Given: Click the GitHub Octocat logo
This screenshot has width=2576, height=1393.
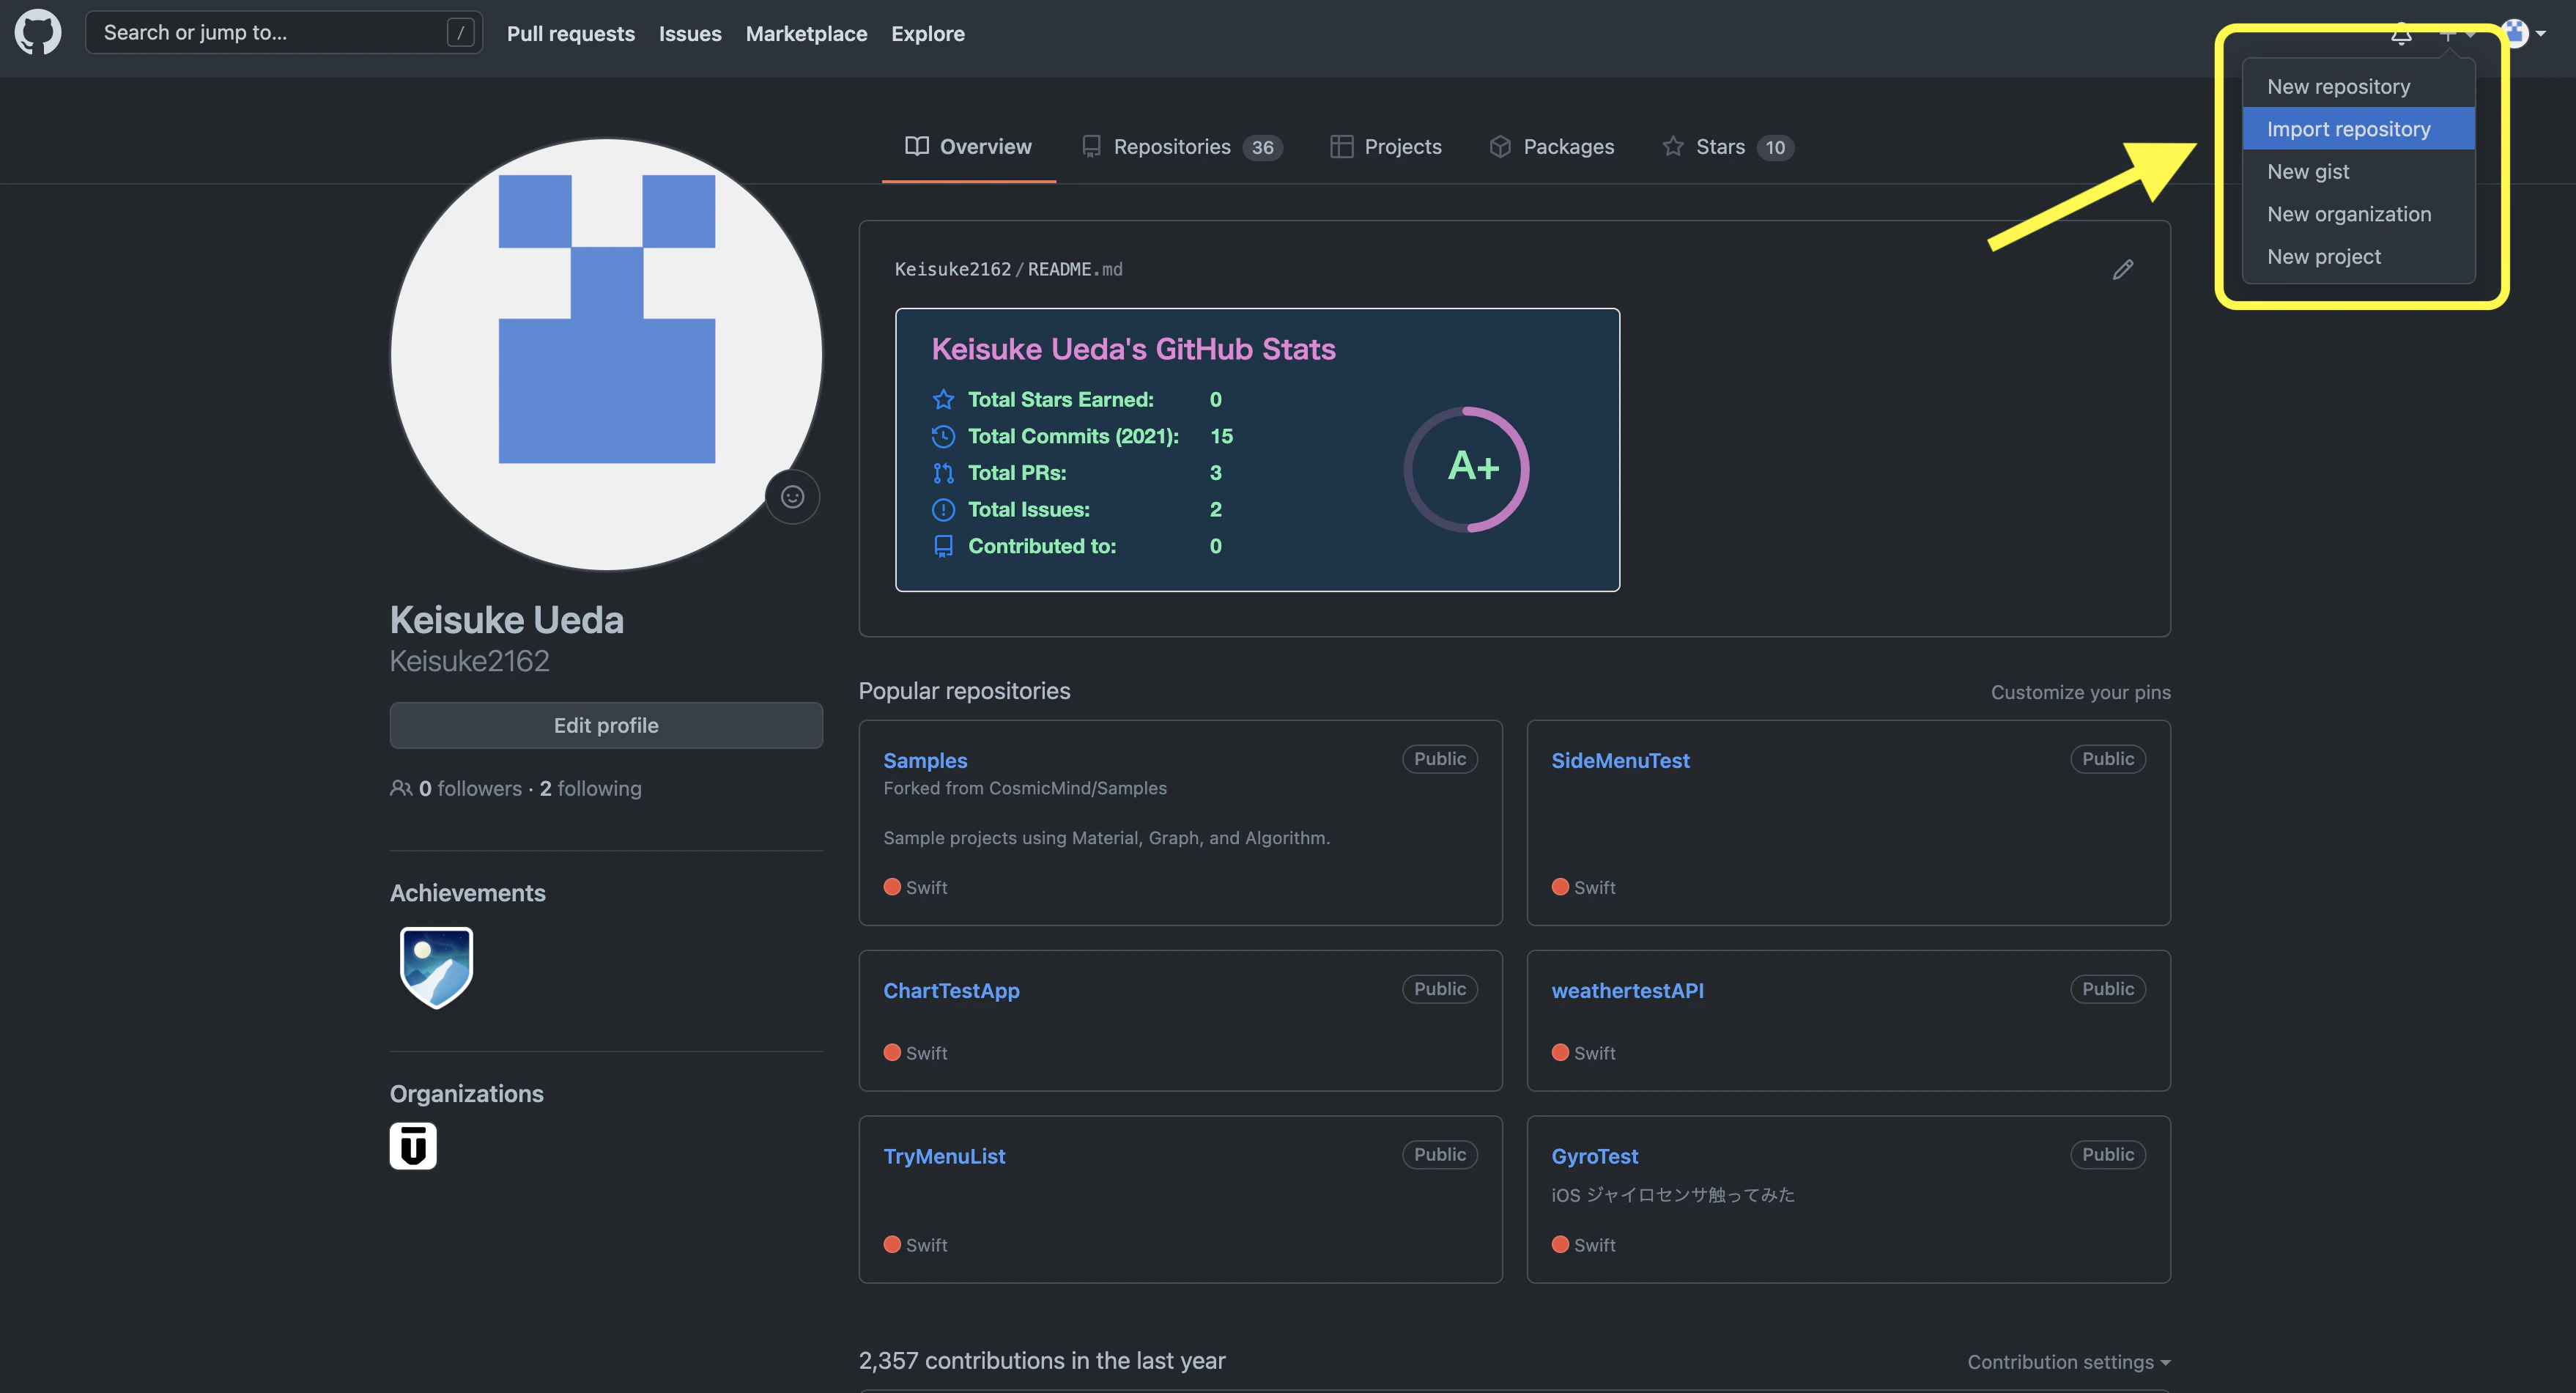Looking at the screenshot, I should (38, 33).
